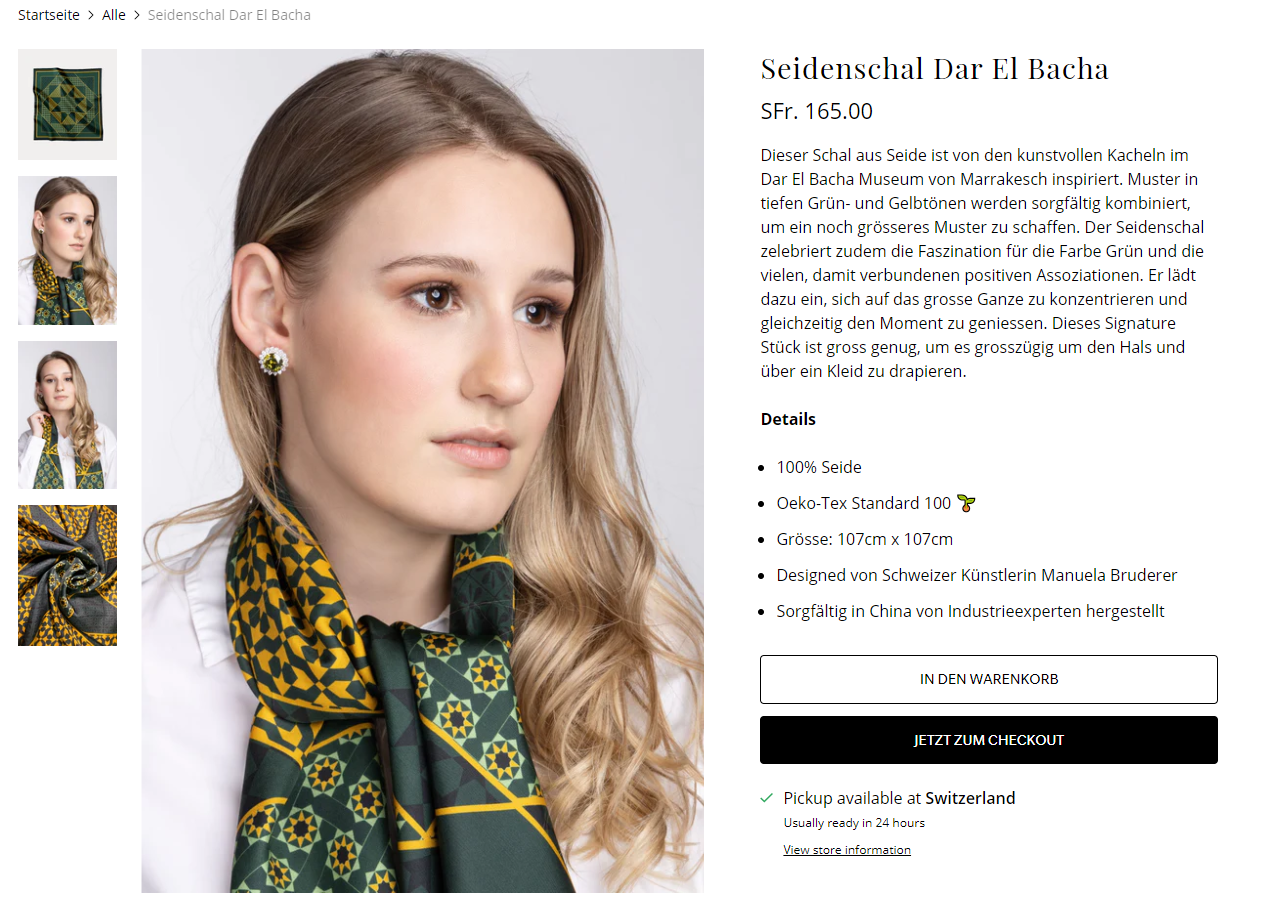Open the Startseite breadcrumb link
Image resolution: width=1273 pixels, height=909 pixels.
(49, 15)
